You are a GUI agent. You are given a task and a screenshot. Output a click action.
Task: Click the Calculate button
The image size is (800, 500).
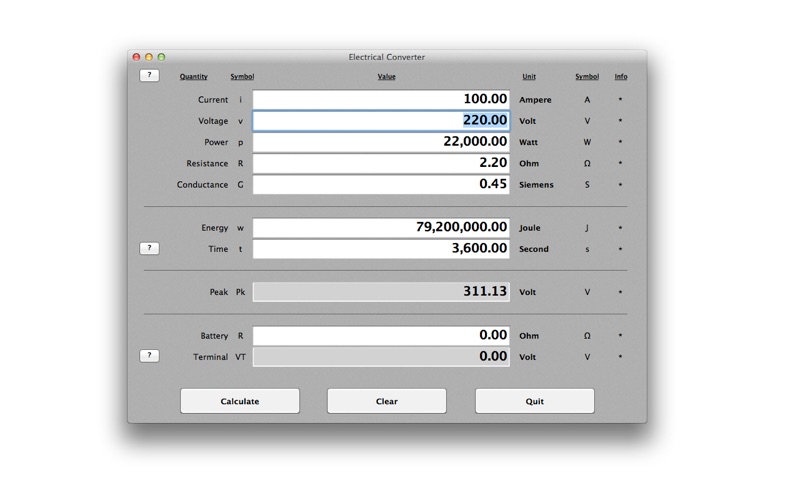pos(240,401)
